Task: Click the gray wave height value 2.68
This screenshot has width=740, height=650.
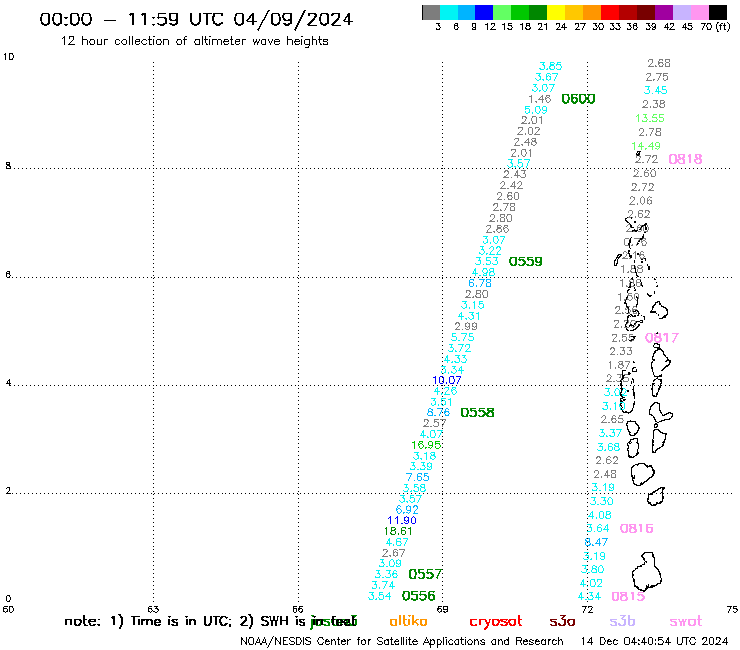Action: tap(659, 63)
